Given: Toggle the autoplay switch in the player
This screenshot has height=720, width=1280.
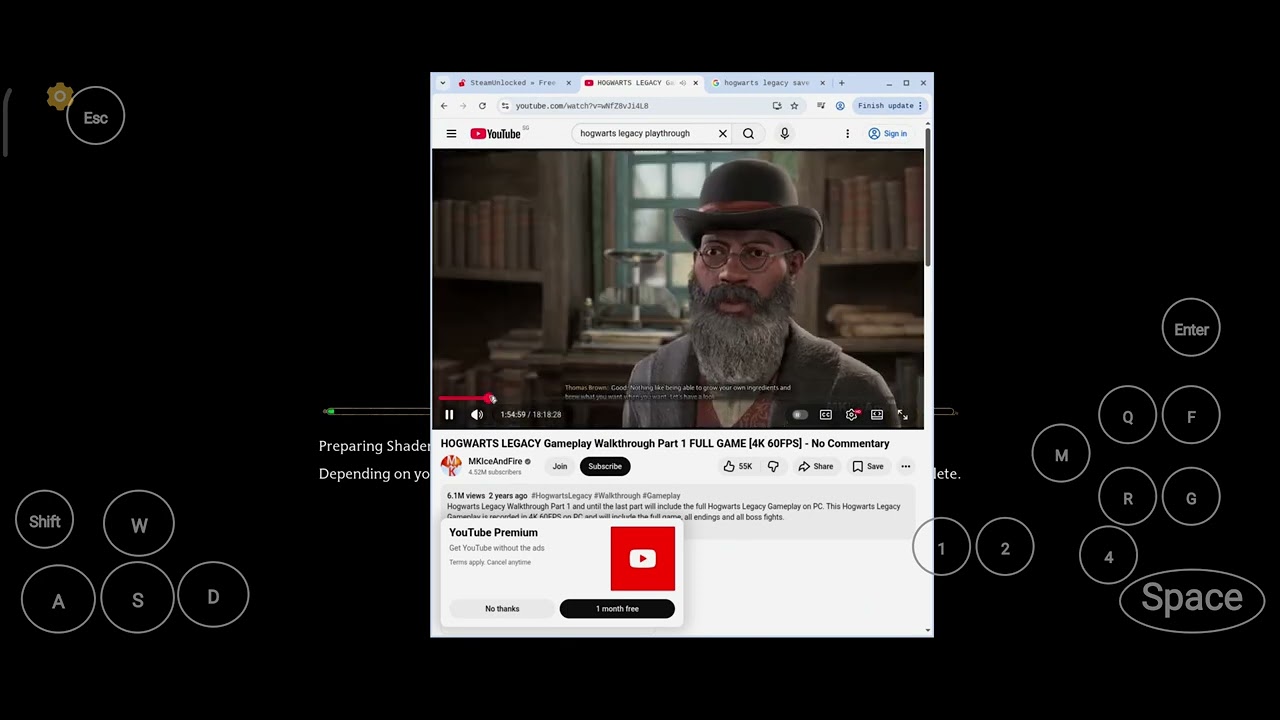Looking at the screenshot, I should (x=799, y=415).
